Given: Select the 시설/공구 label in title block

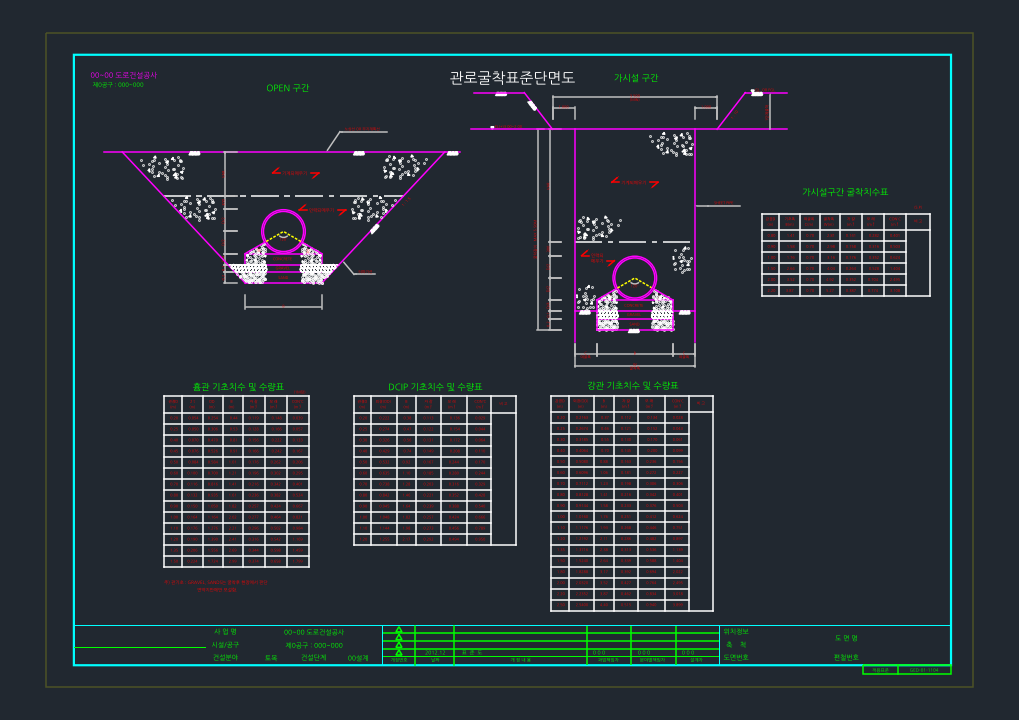Looking at the screenshot, I should (x=226, y=645).
